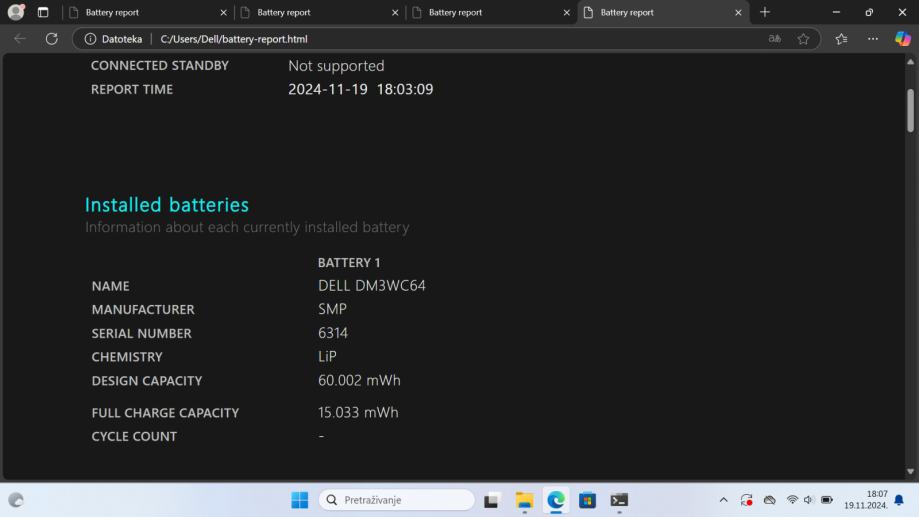Switch to the third Battery report tab
The image size is (919, 517).
coord(490,12)
